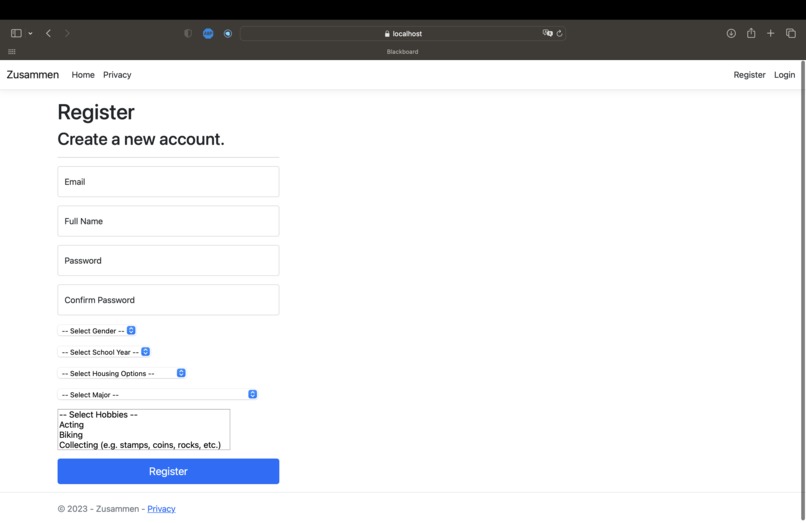
Task: Click the translate icon in address bar
Action: coord(547,33)
